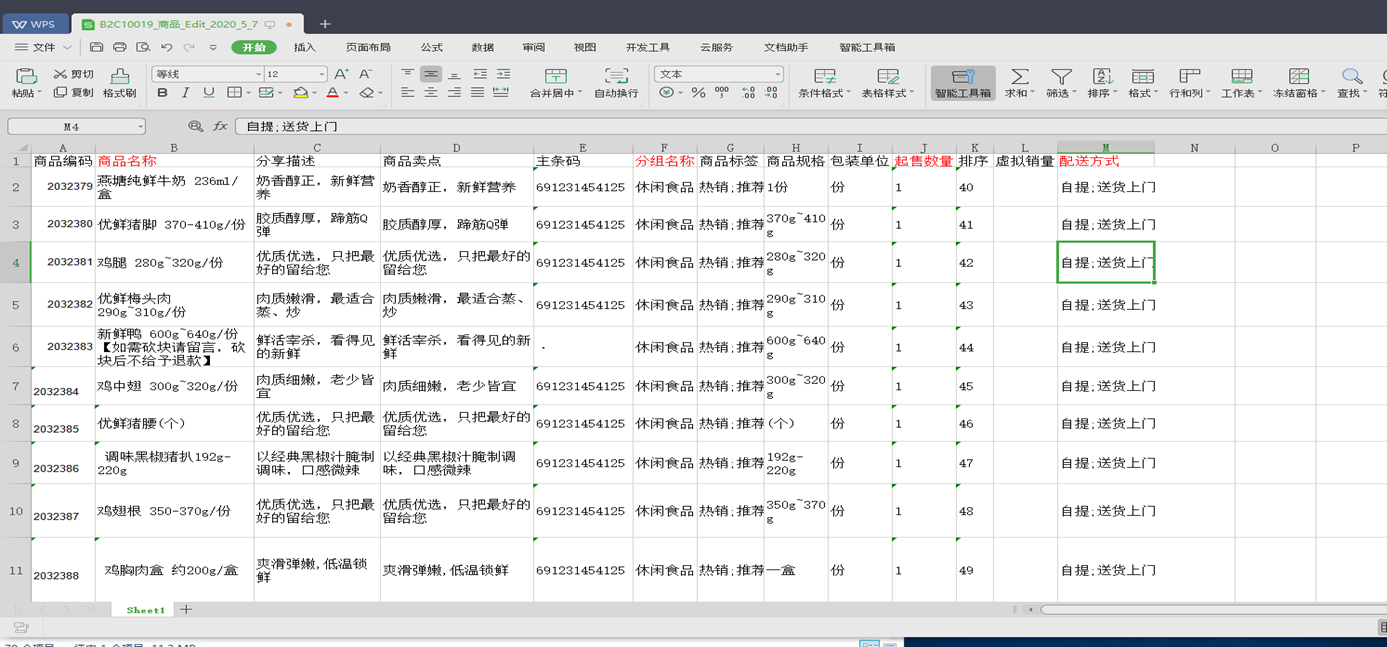Click the Percent style icon
Screen dimensions: 1387x647
698,93
